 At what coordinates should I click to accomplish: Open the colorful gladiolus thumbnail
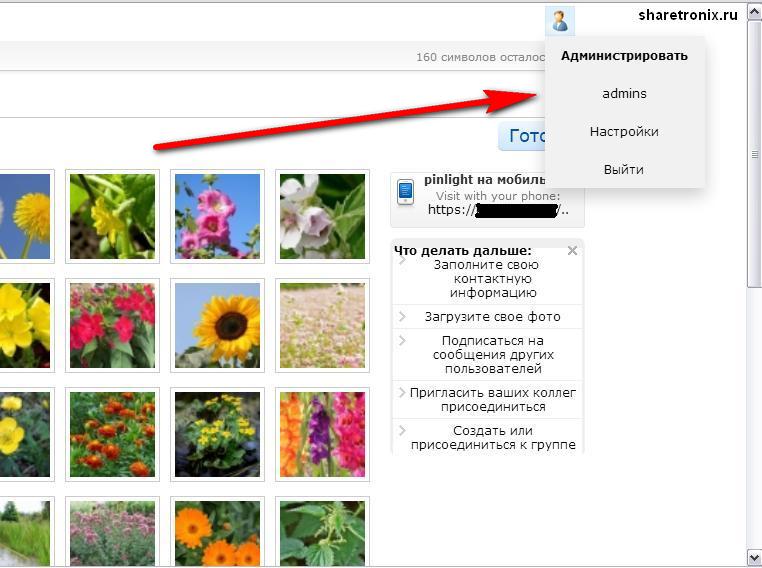322,434
